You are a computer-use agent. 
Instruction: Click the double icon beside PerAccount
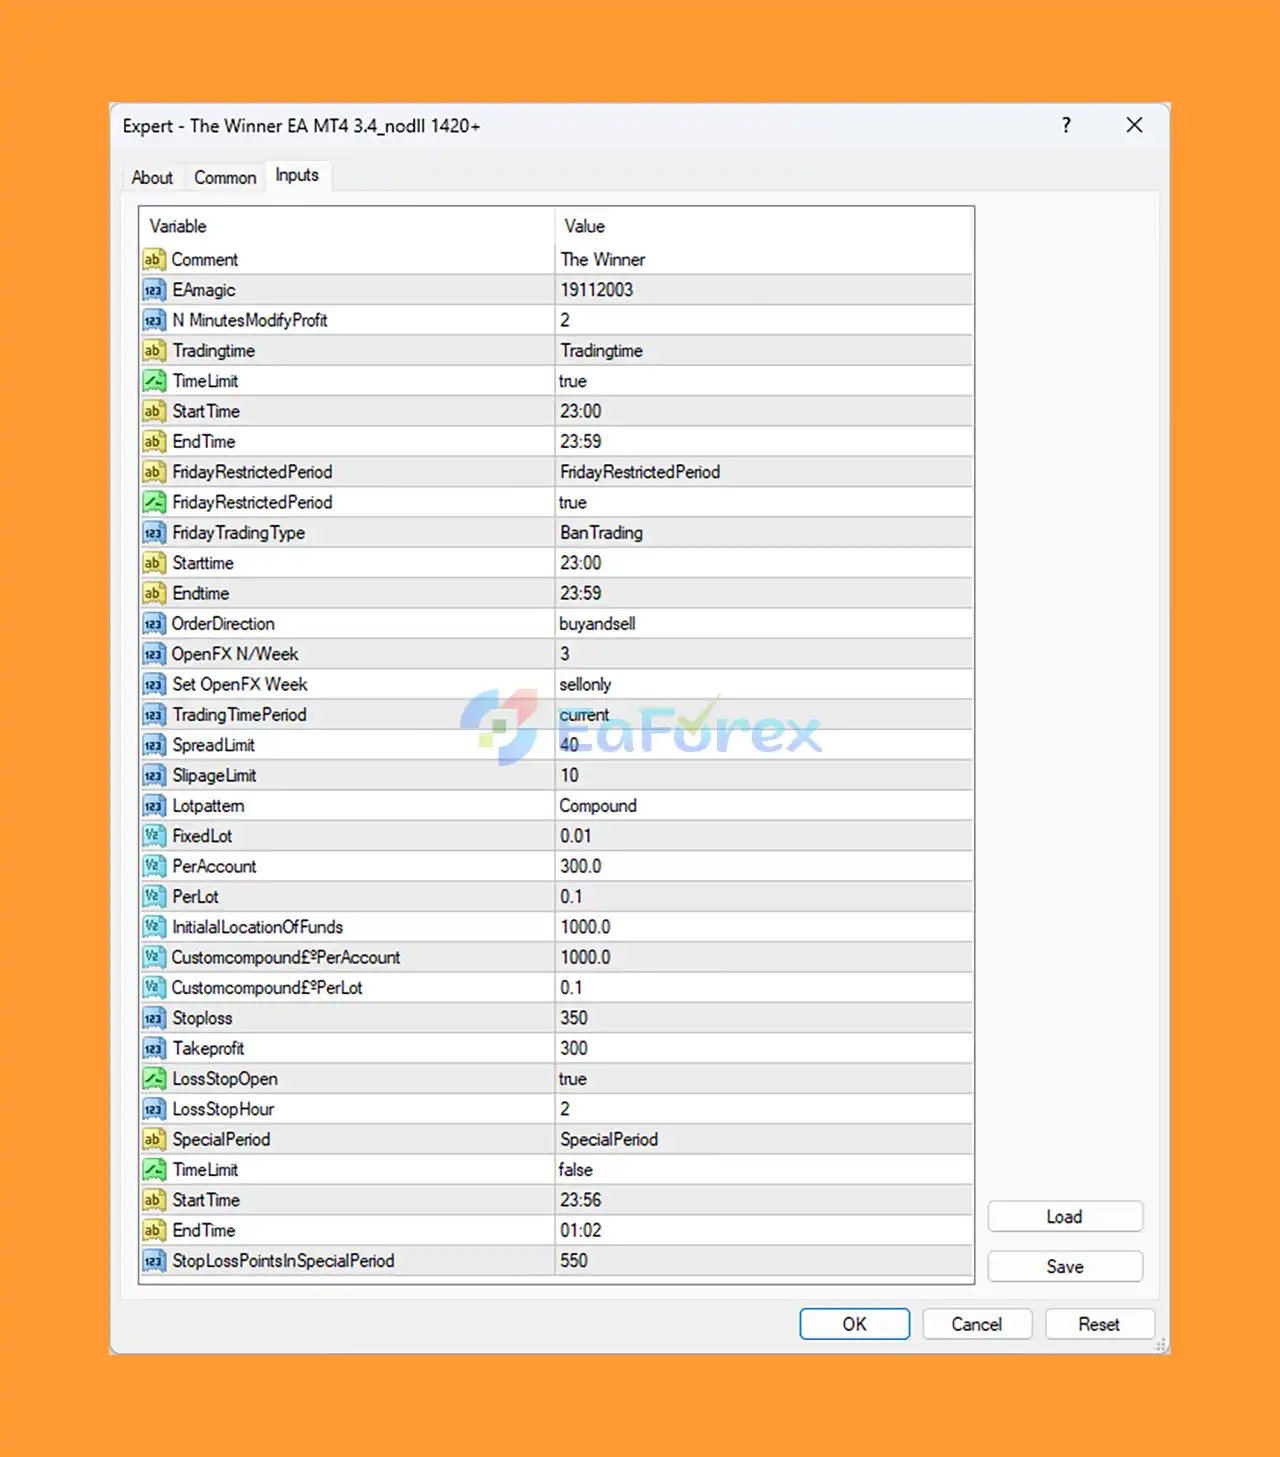153,866
